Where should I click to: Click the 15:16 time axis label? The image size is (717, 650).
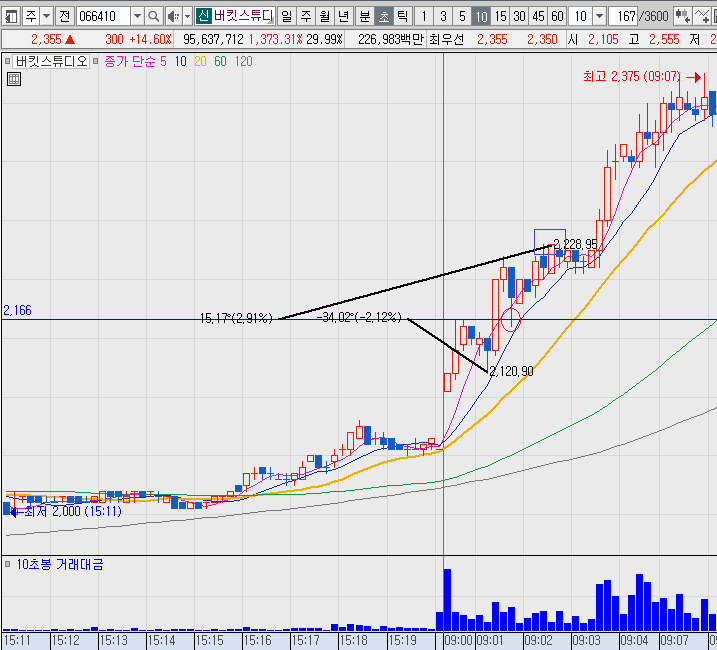coord(258,640)
